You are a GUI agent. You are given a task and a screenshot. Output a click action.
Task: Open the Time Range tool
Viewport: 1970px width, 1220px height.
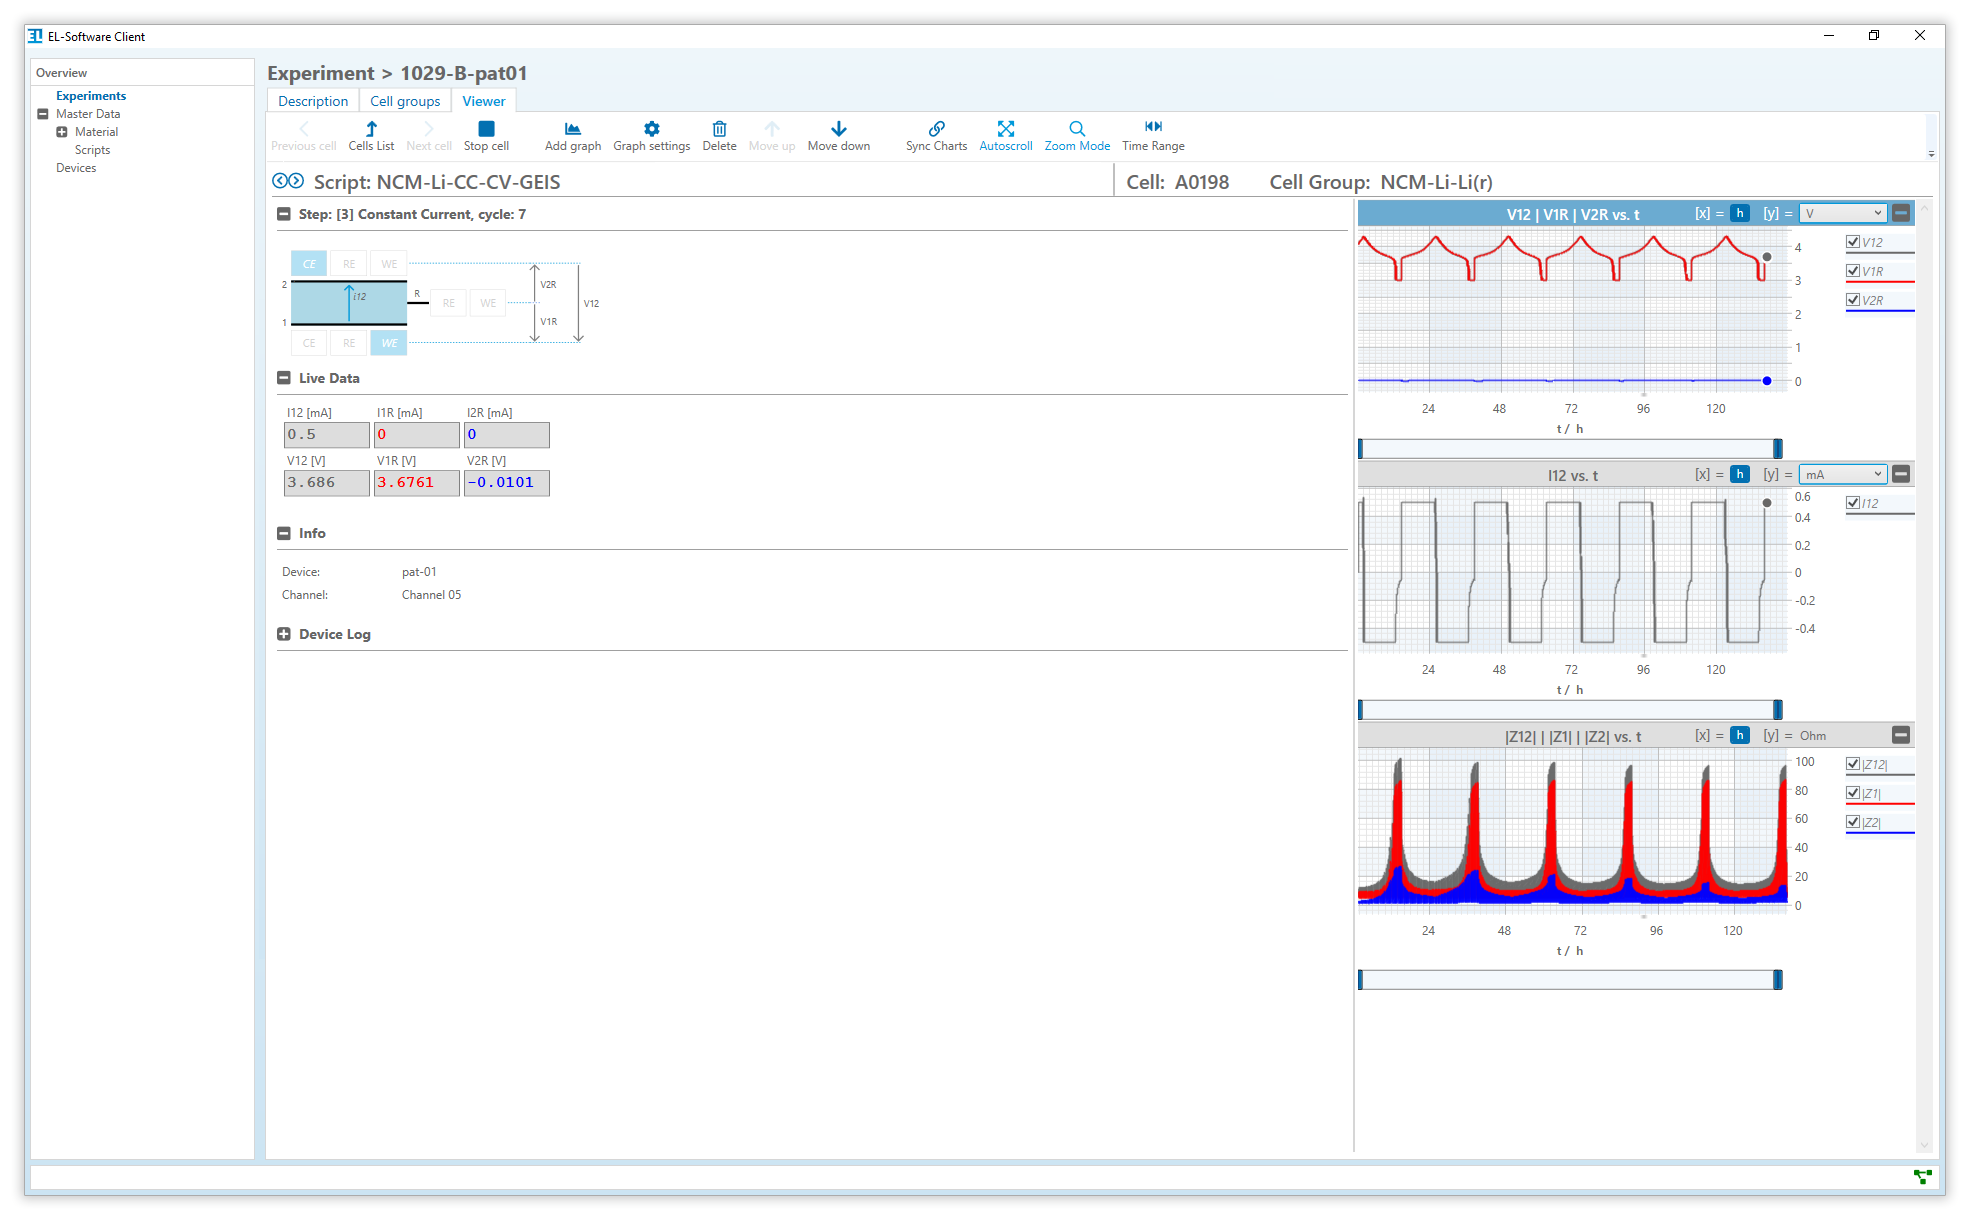point(1153,135)
